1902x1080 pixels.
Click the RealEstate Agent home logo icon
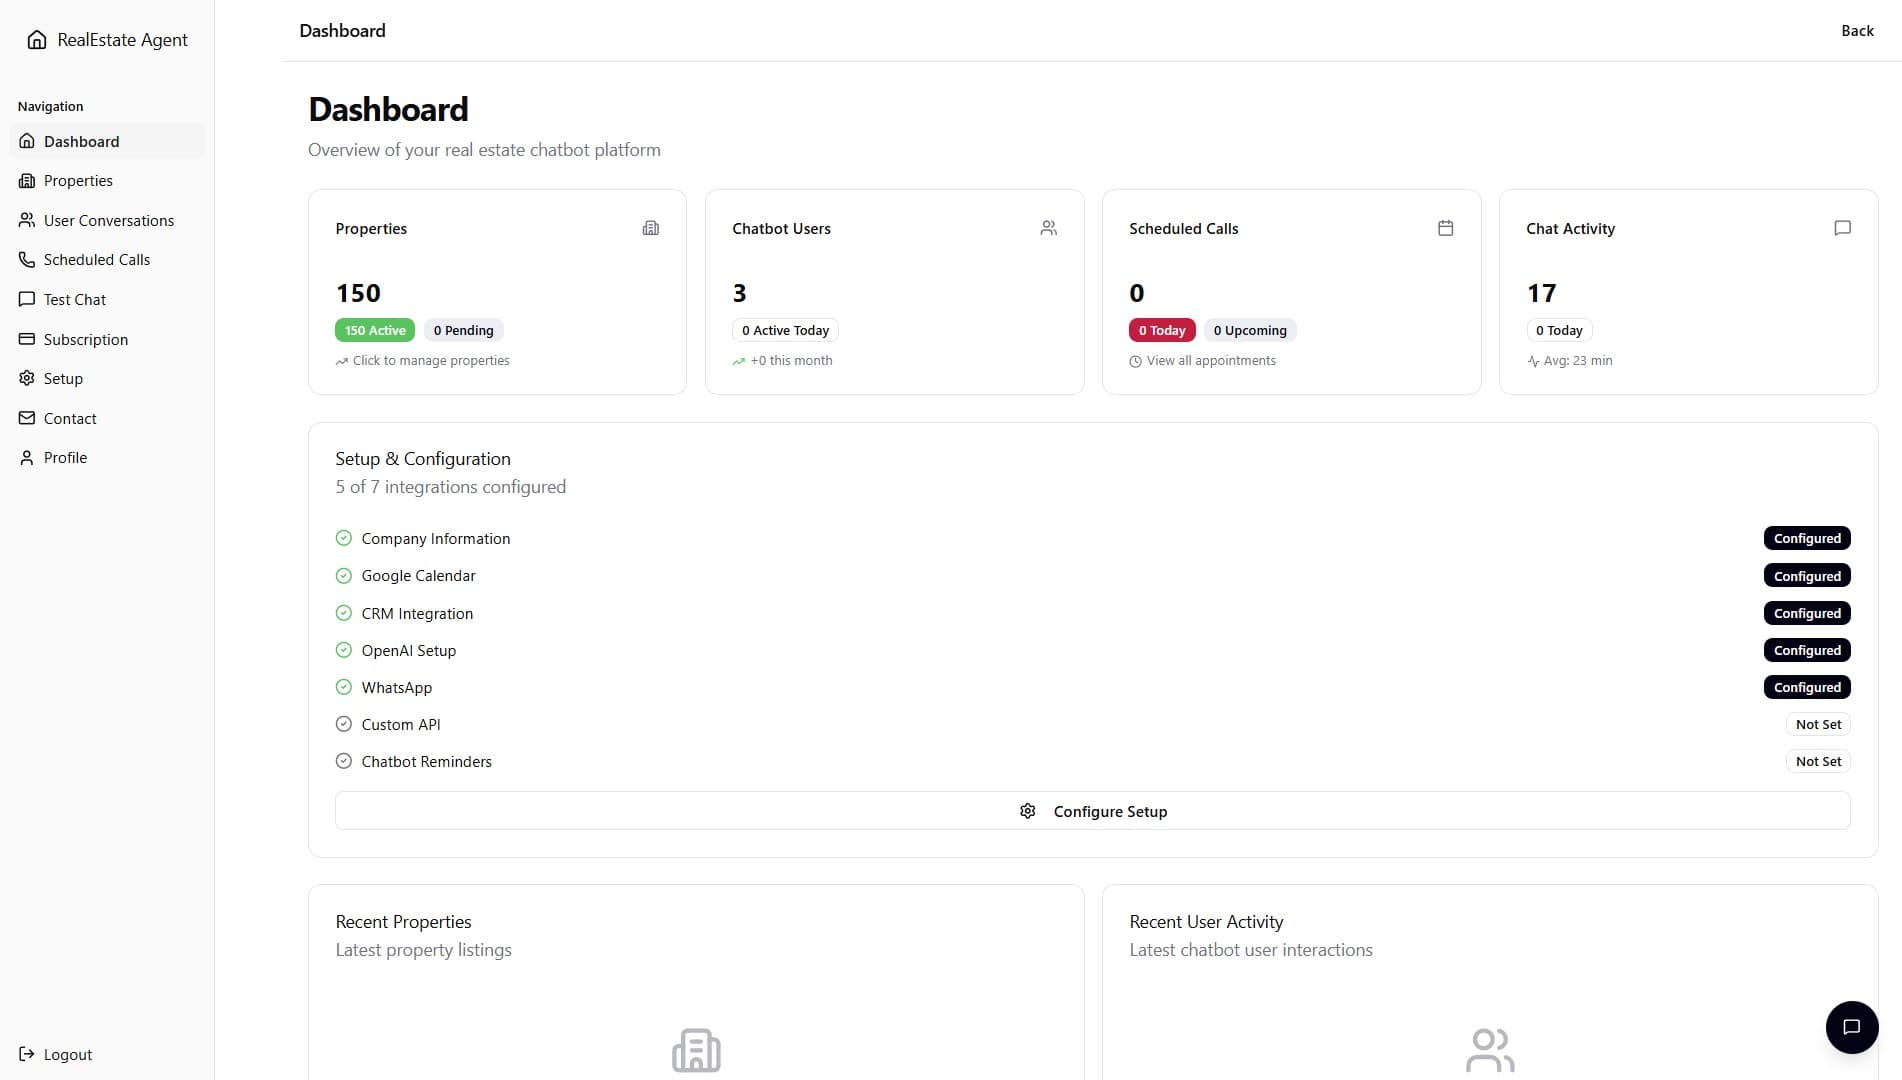[x=37, y=40]
